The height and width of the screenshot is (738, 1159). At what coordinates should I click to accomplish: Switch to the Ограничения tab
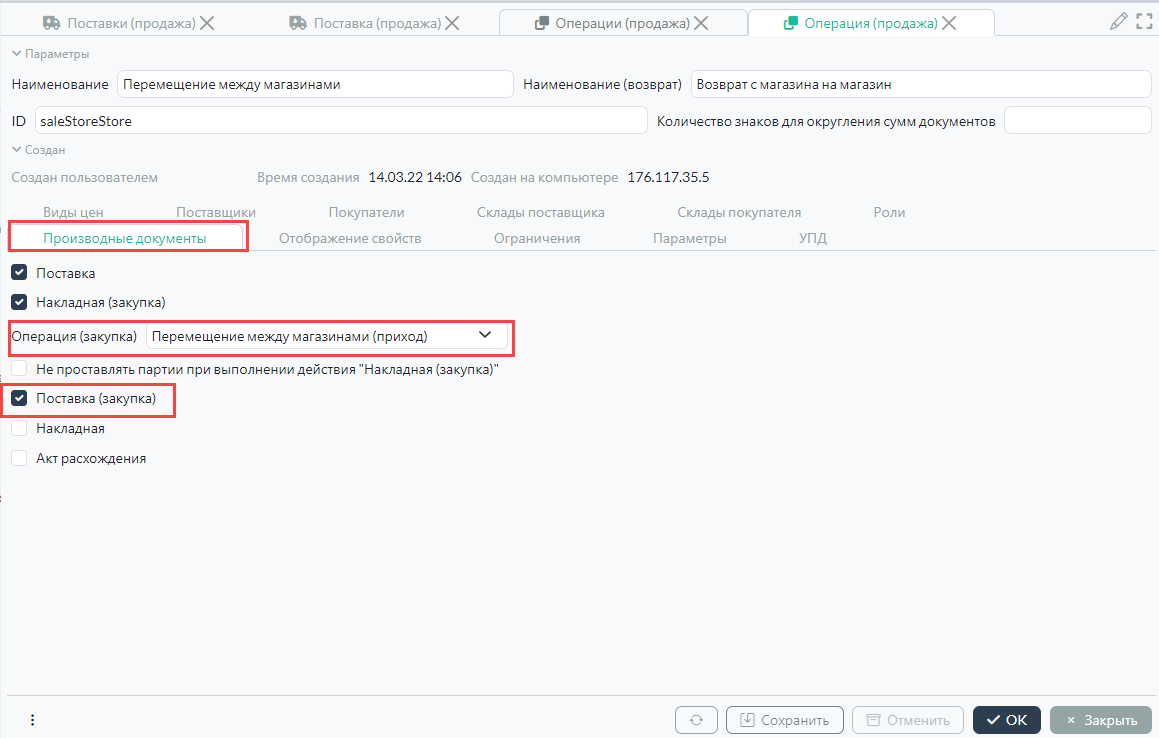point(537,238)
